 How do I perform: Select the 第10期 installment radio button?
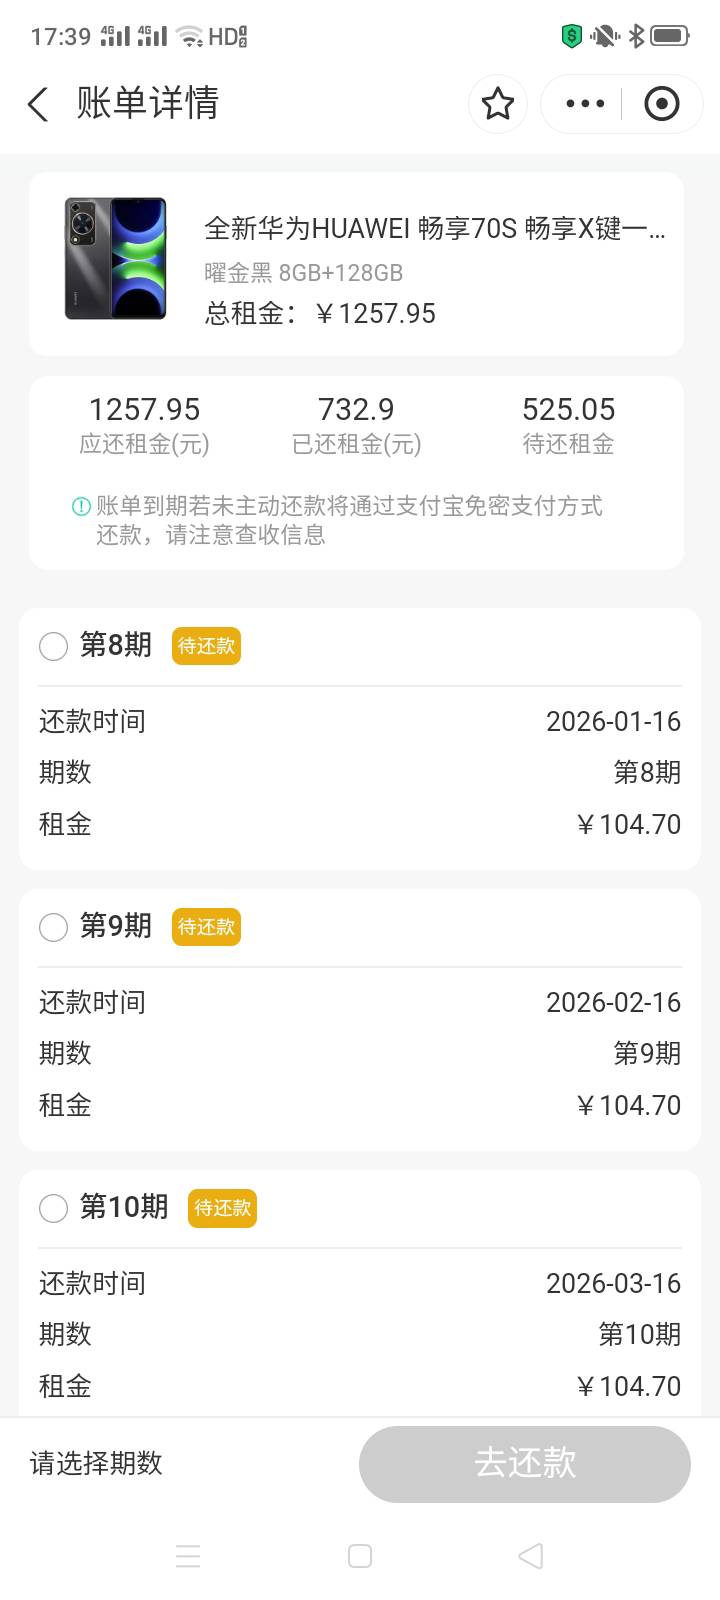coord(53,1208)
